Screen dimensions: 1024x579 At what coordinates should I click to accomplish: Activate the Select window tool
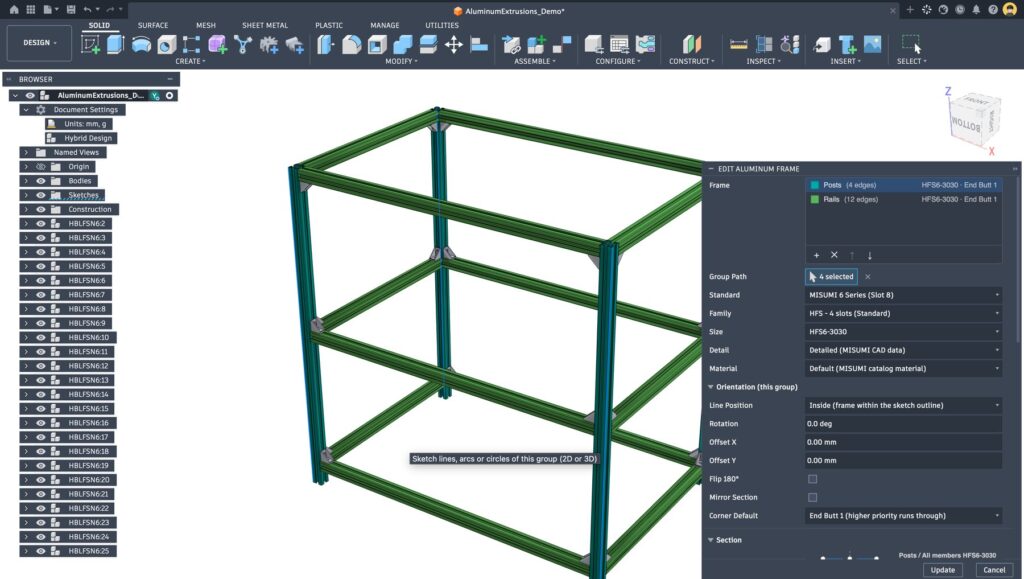911,44
